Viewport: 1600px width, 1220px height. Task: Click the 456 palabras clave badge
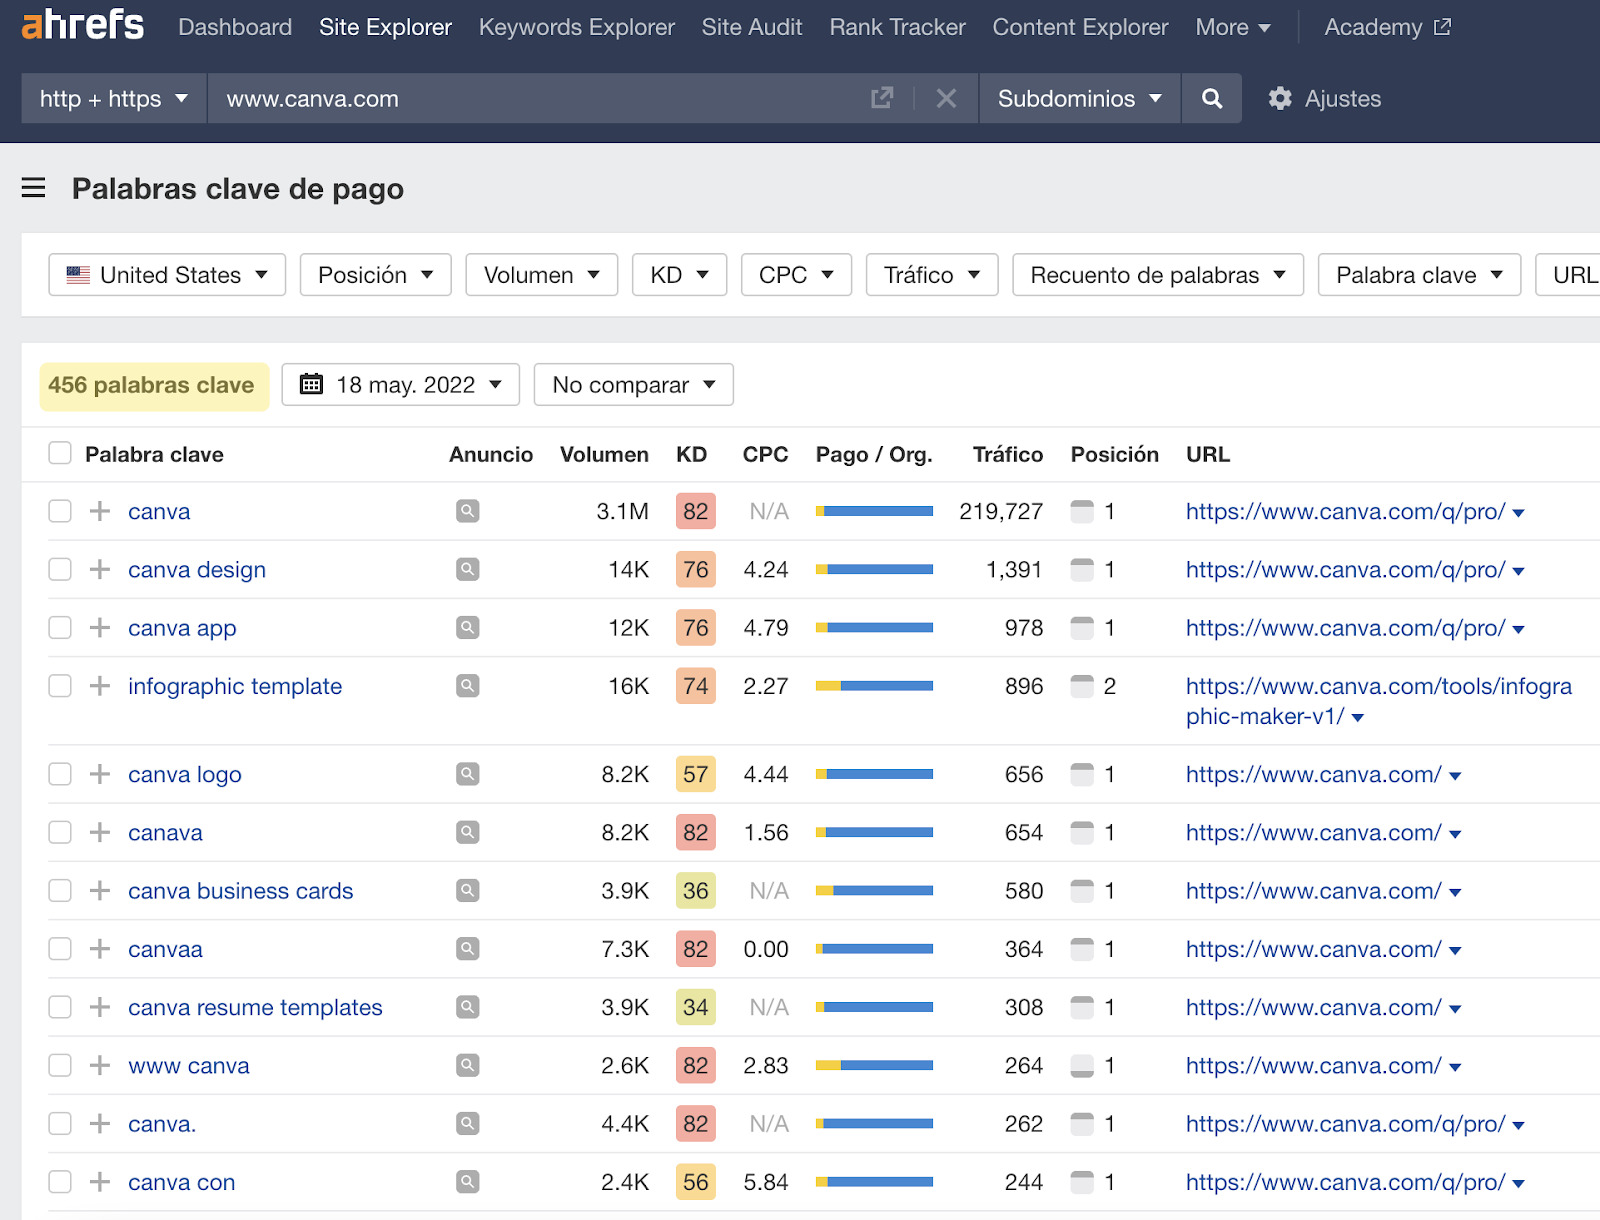(x=154, y=385)
